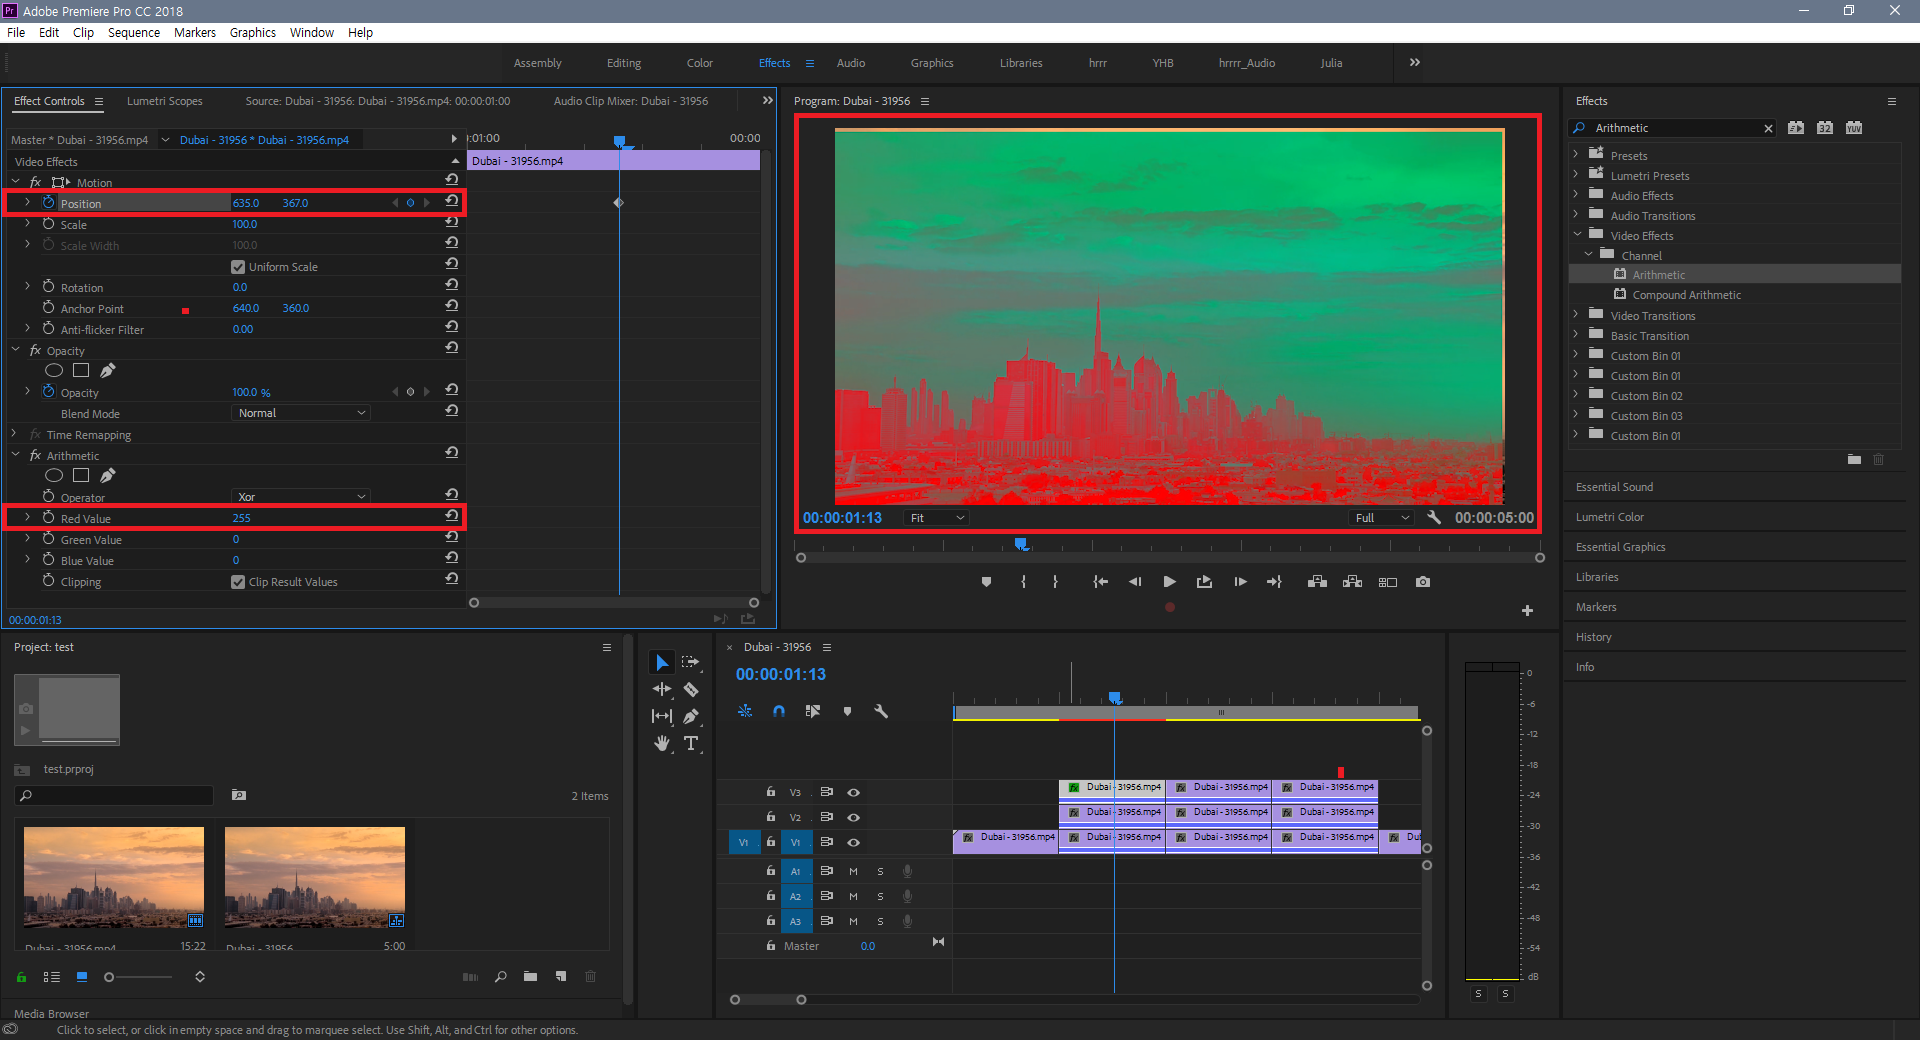Open Program monitor settings wrench
This screenshot has width=1920, height=1040.
point(1434,518)
